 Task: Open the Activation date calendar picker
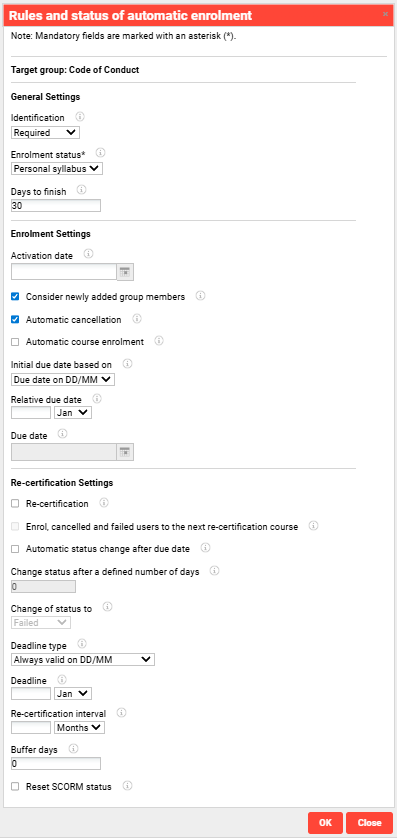coord(125,273)
